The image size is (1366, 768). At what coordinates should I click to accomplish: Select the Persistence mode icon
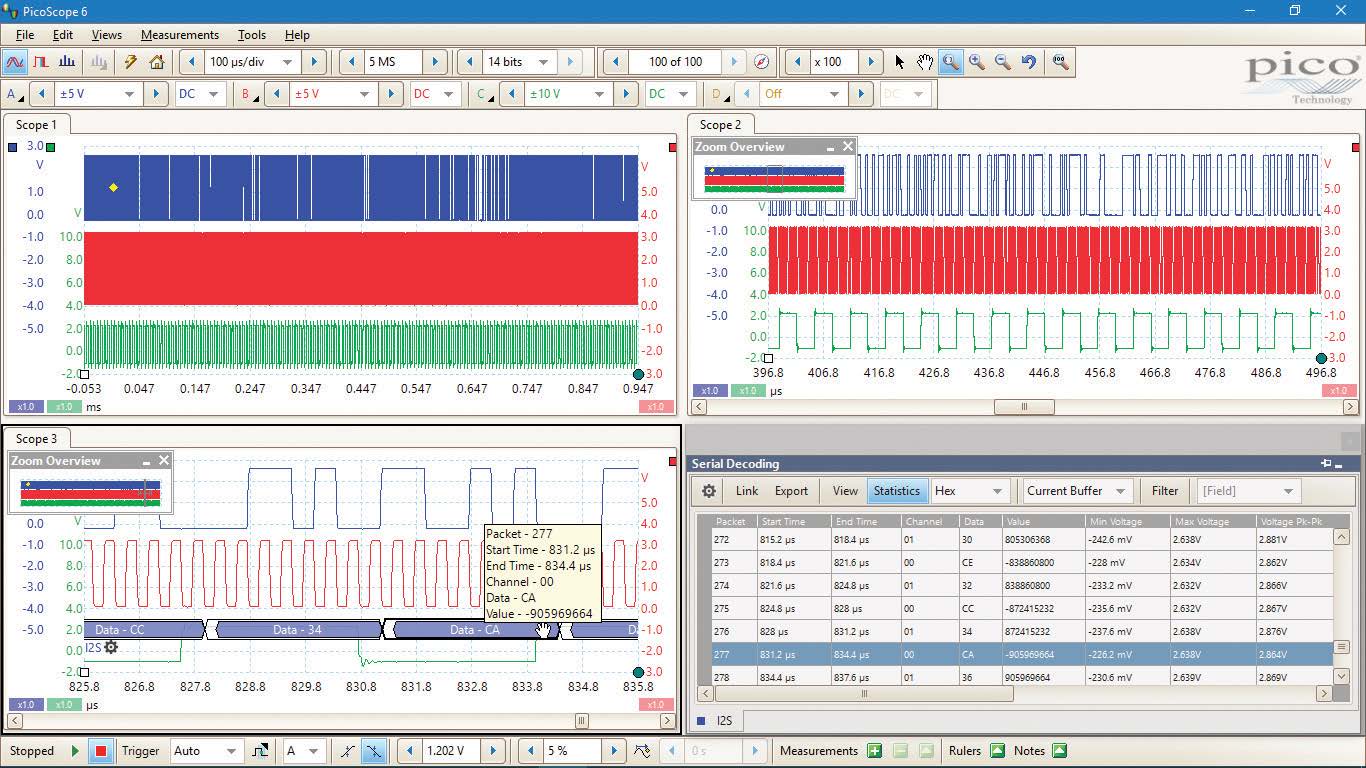41,62
